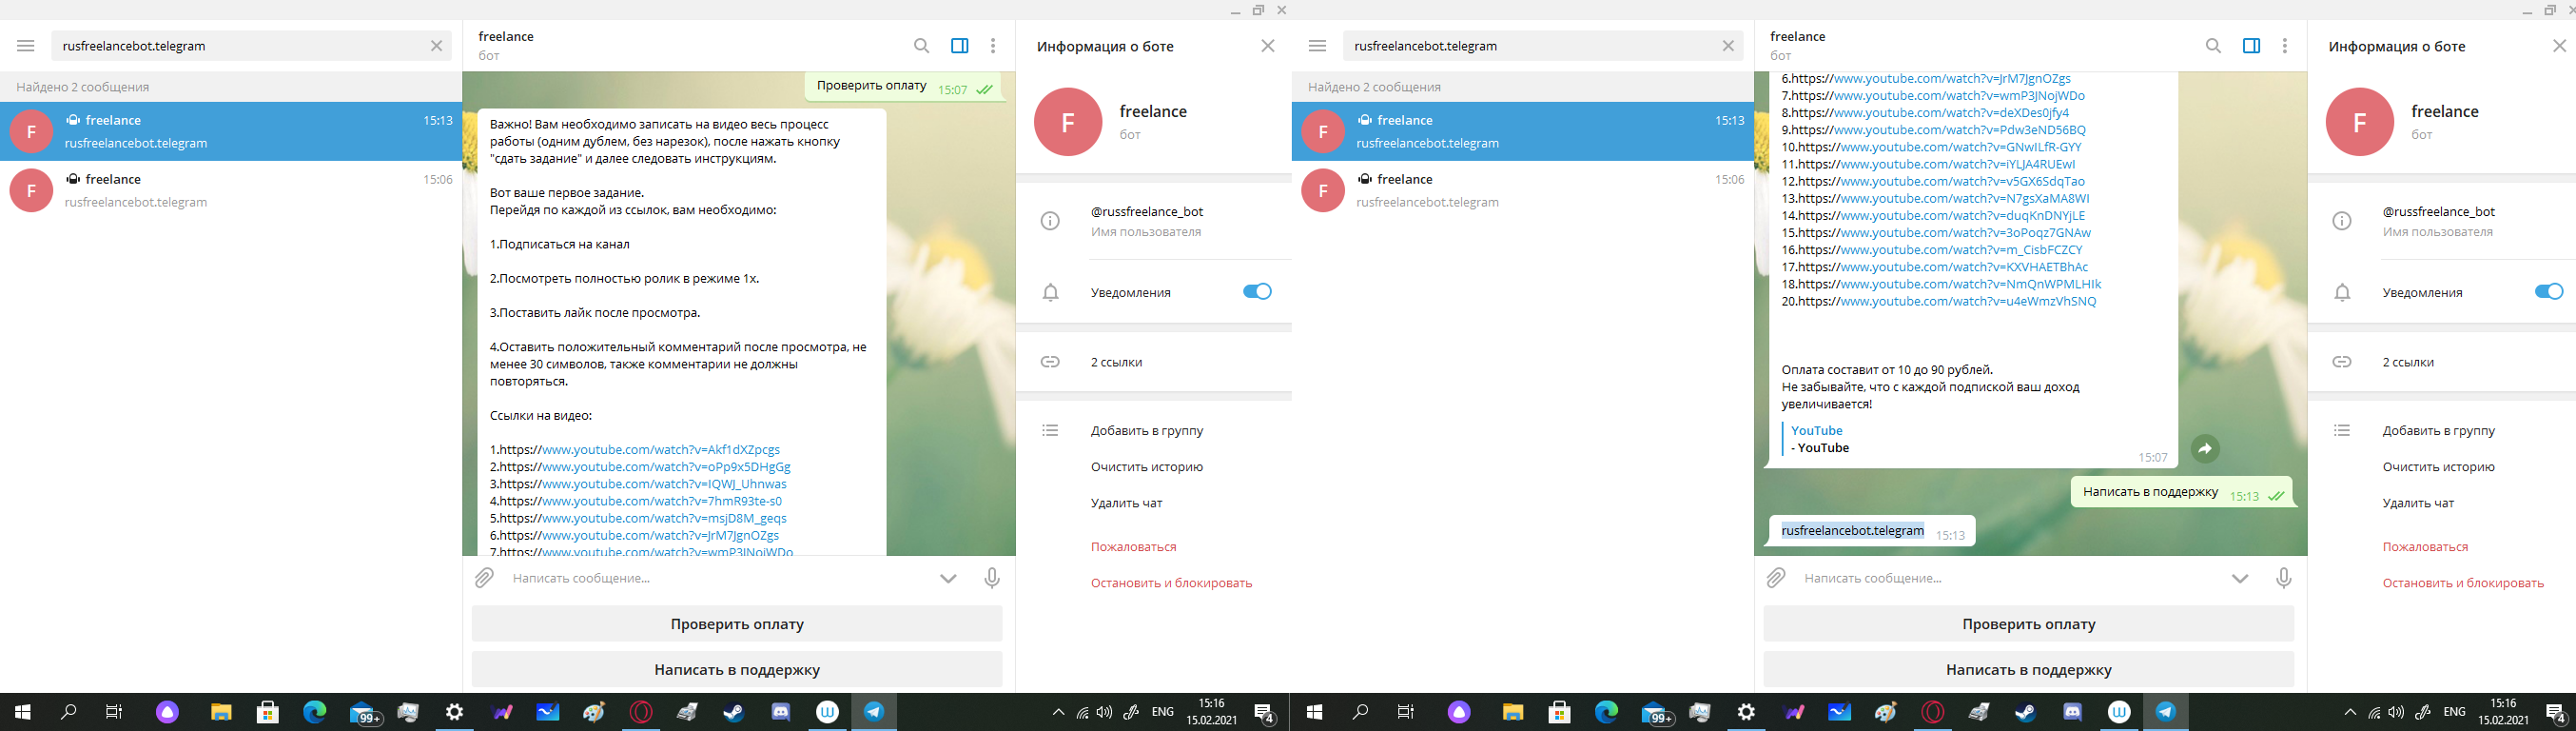
Task: Toggle the side panel icon in the right chat header
Action: click(2251, 46)
